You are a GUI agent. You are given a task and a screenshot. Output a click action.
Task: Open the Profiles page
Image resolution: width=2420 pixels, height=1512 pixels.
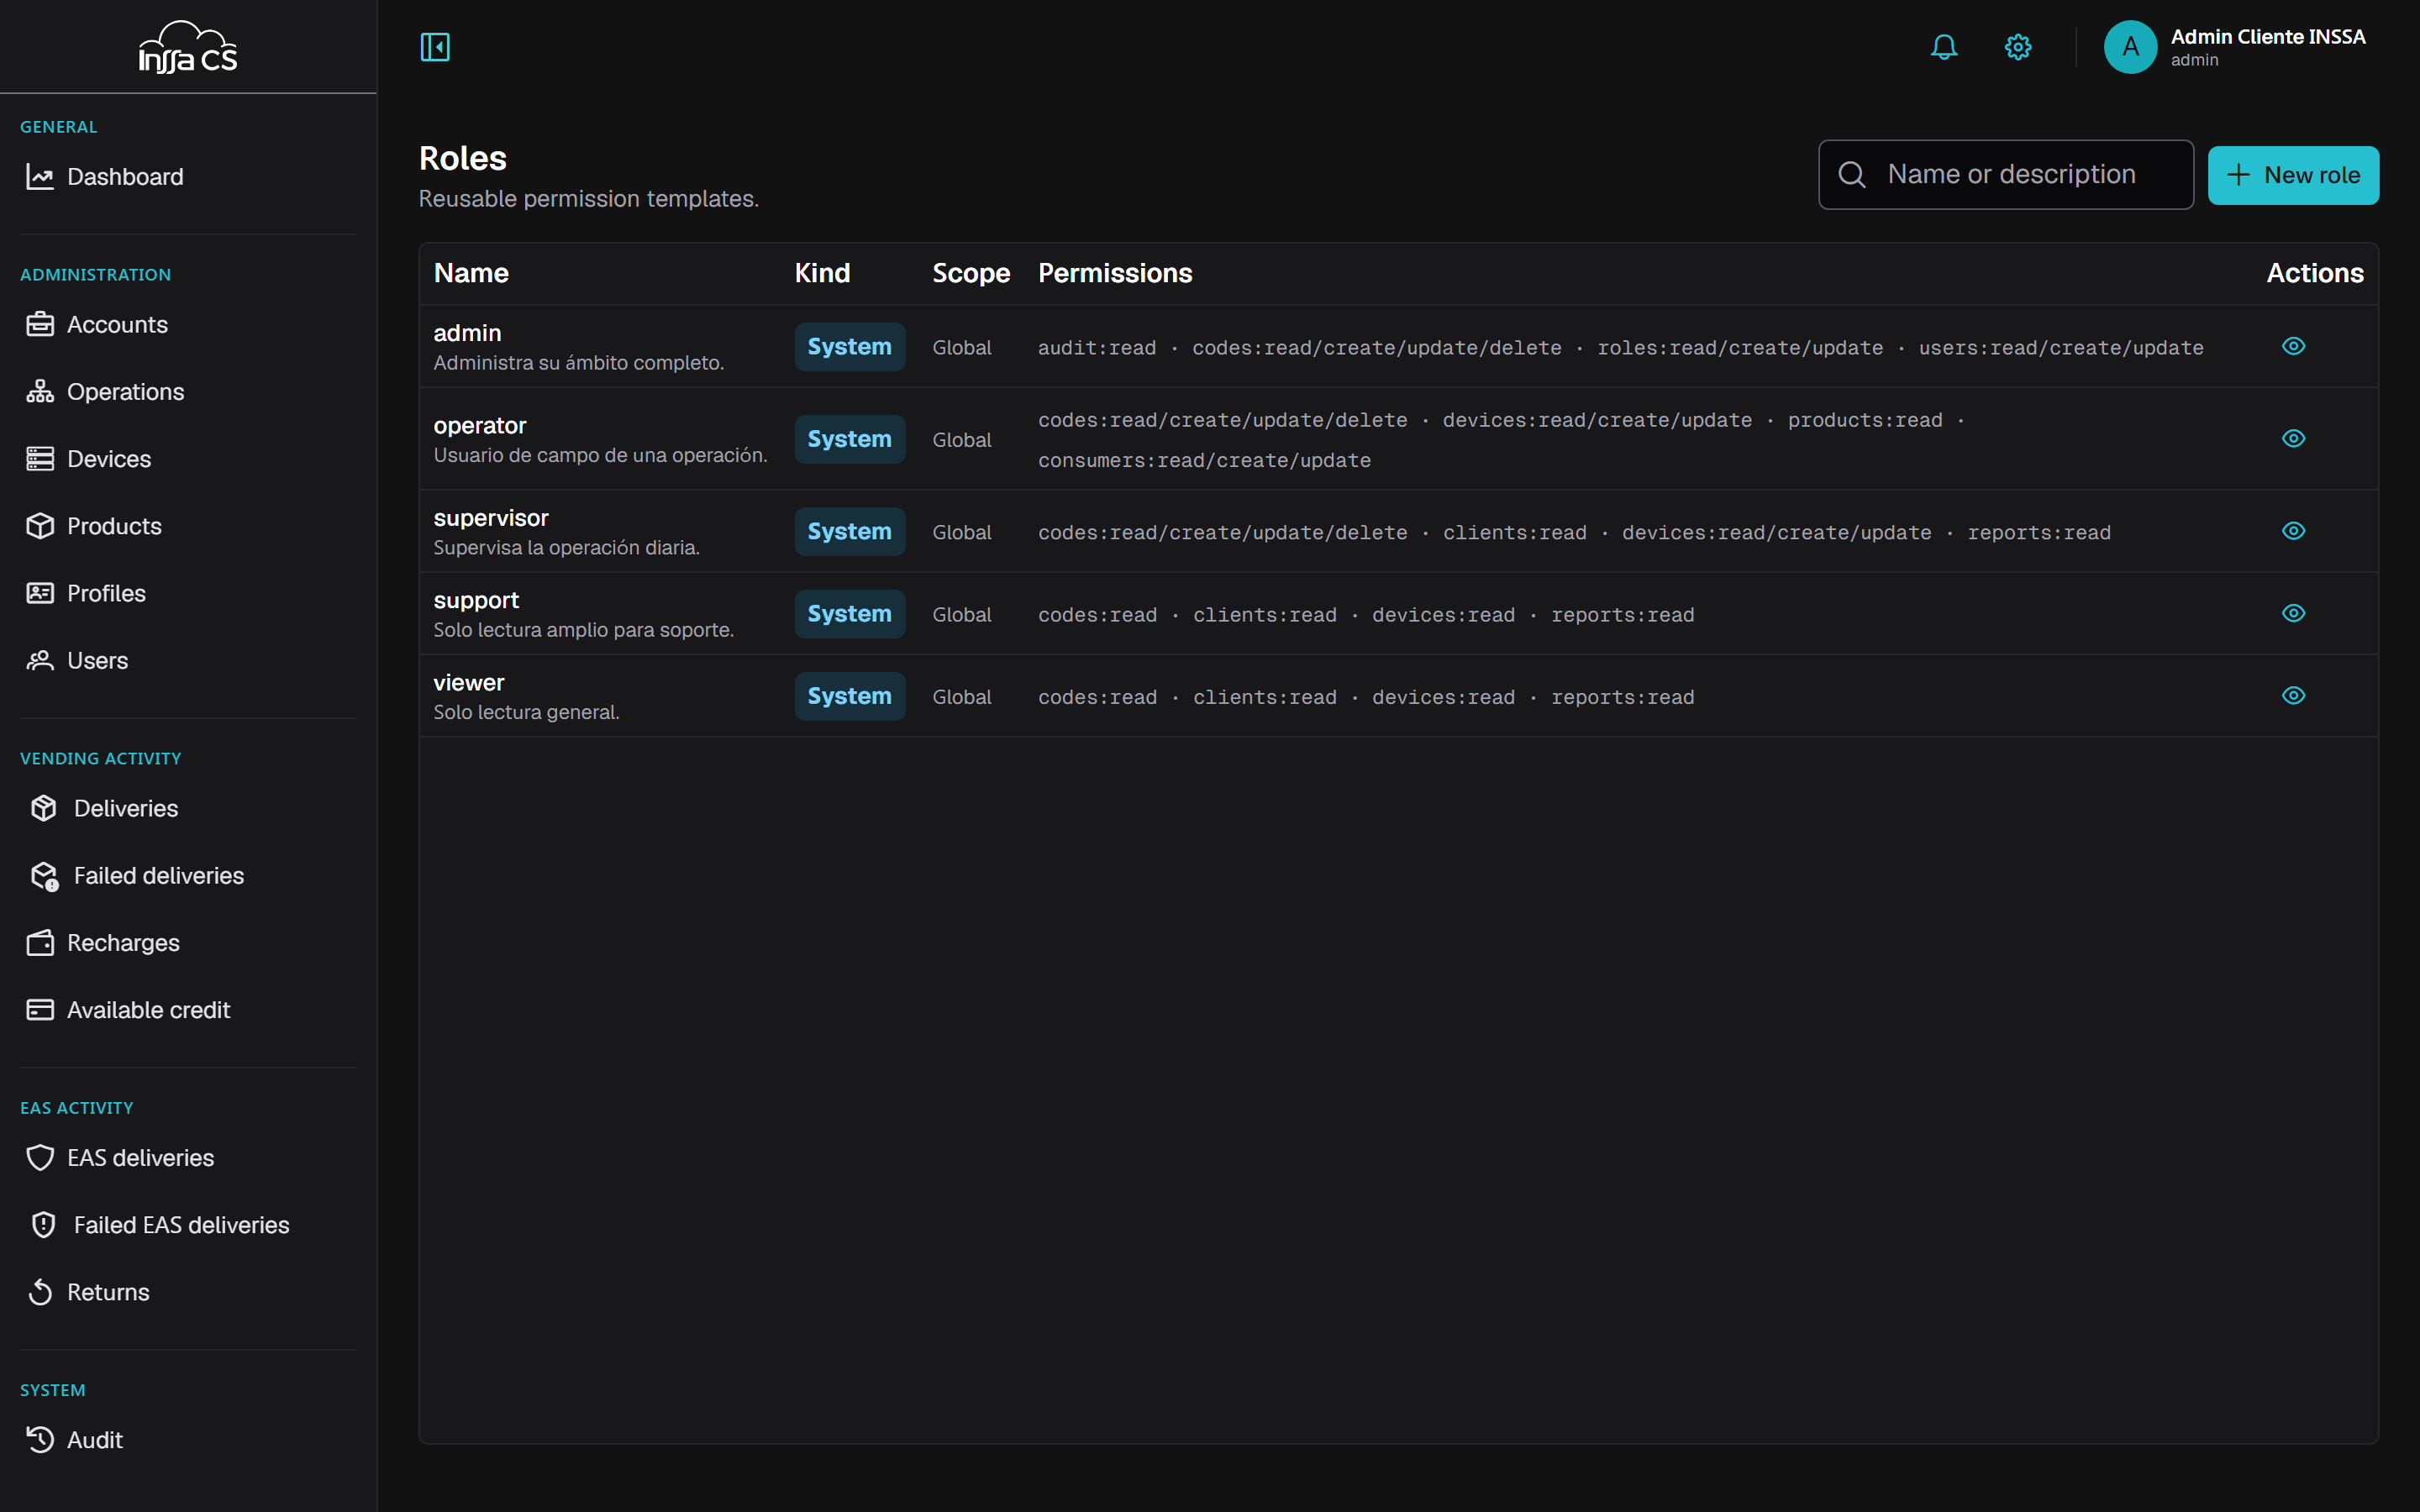coord(188,593)
